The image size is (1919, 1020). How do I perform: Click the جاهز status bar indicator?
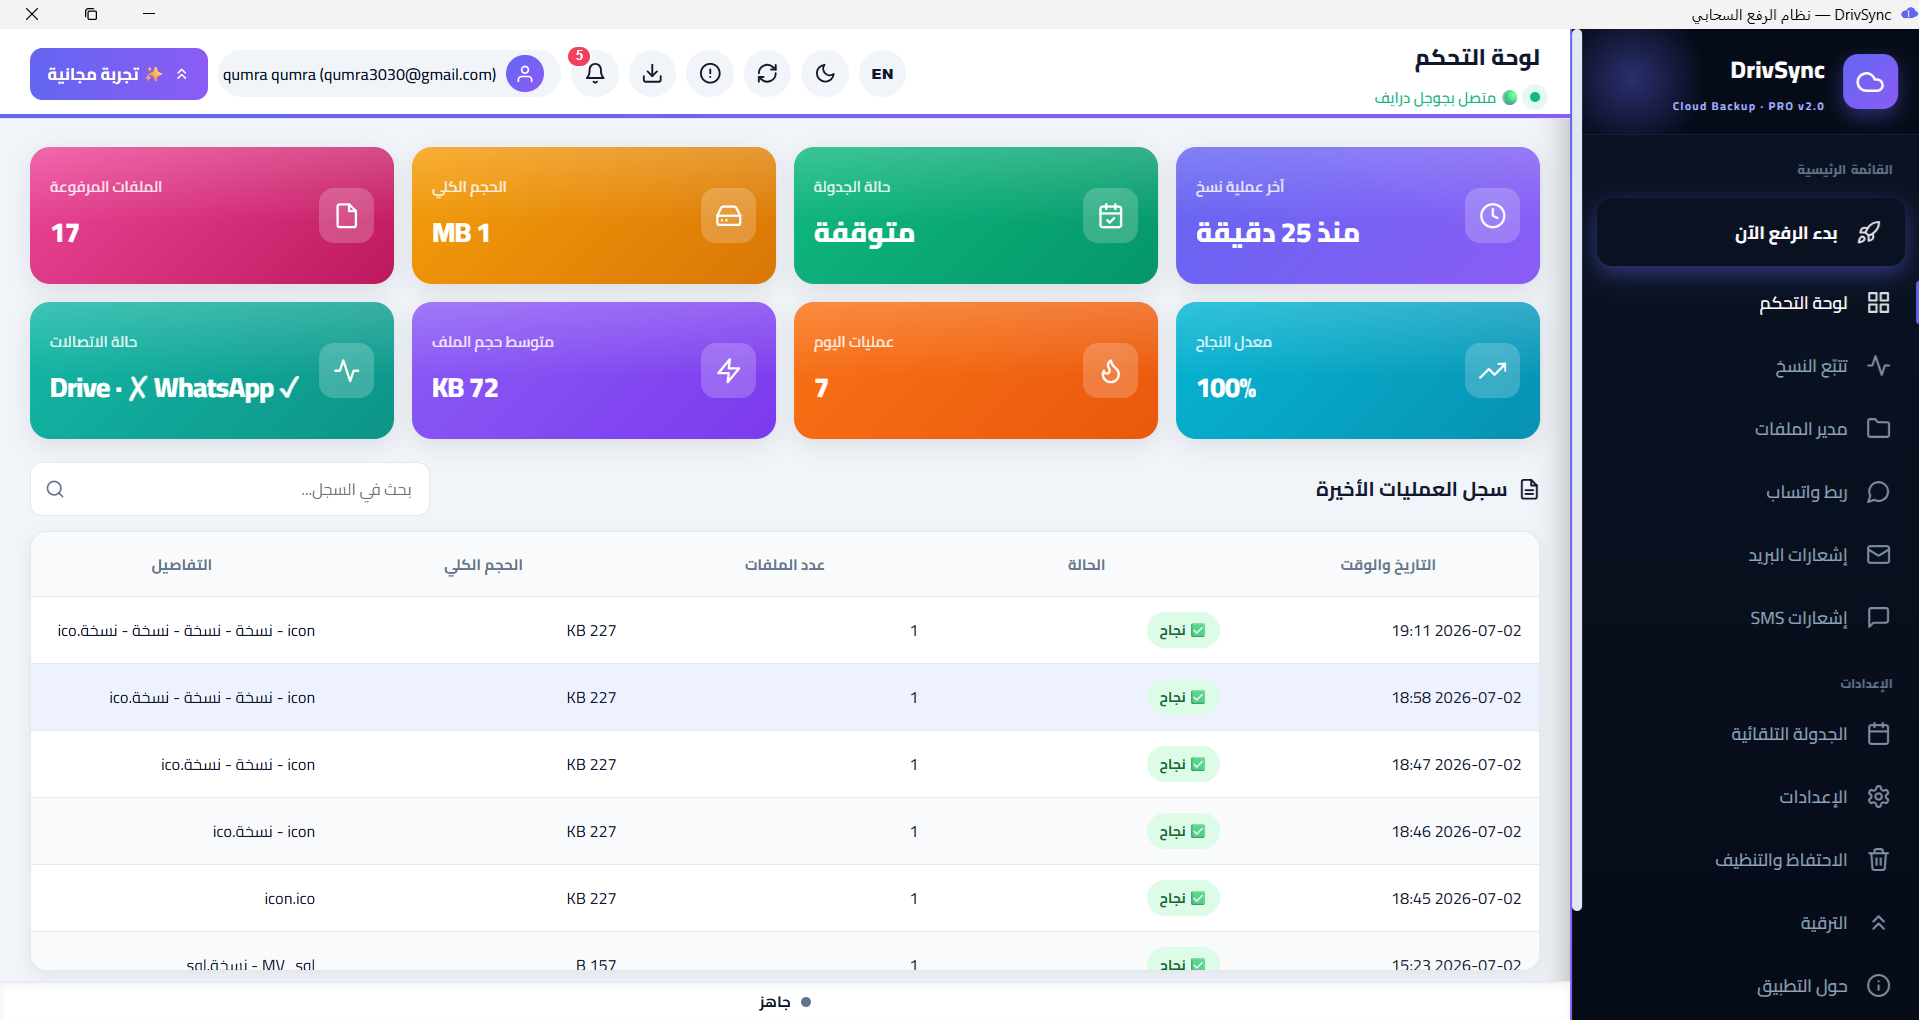tap(785, 1002)
